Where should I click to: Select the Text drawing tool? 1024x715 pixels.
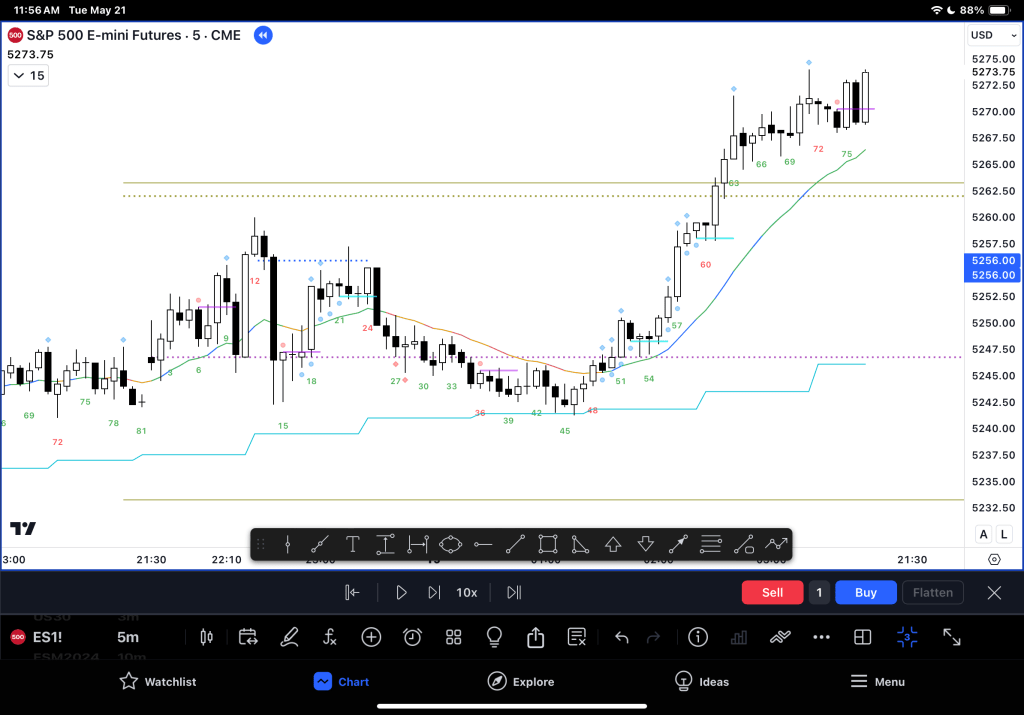pyautogui.click(x=353, y=544)
